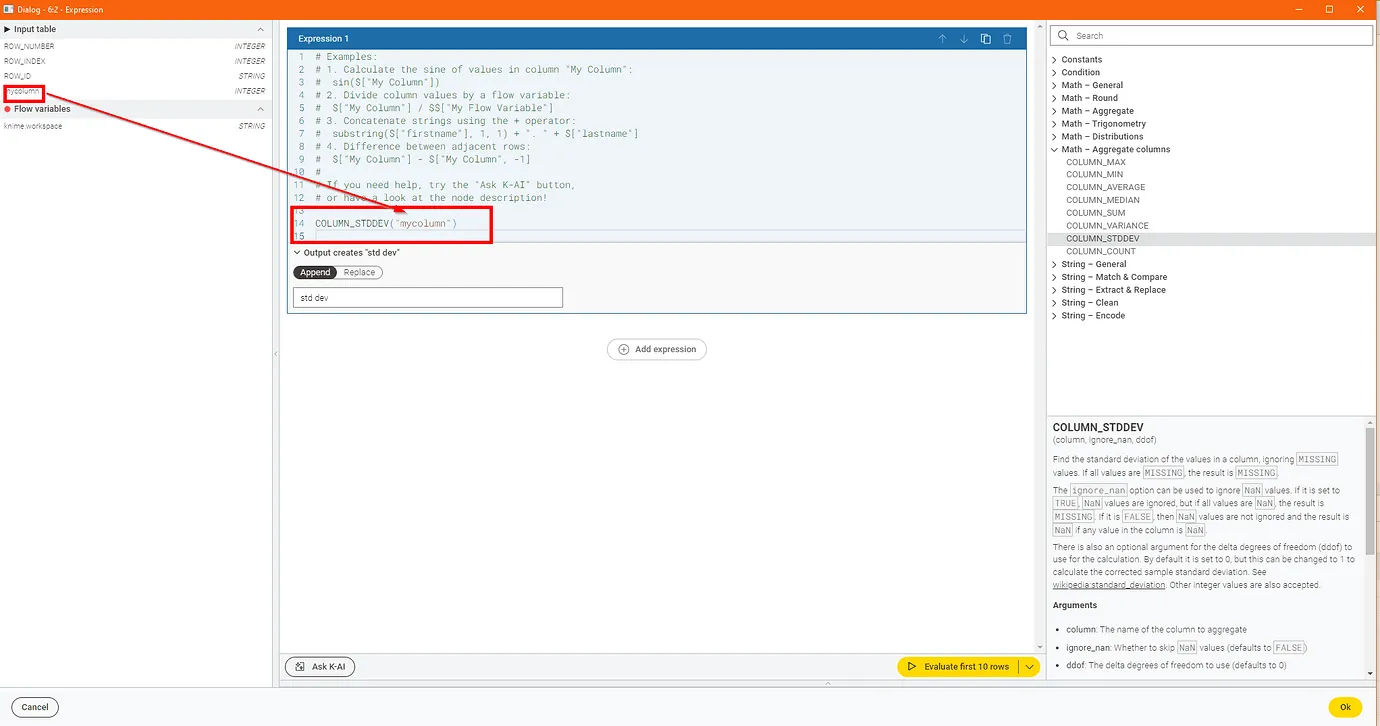Click the description panel vertical scrollbar

pos(1370,490)
